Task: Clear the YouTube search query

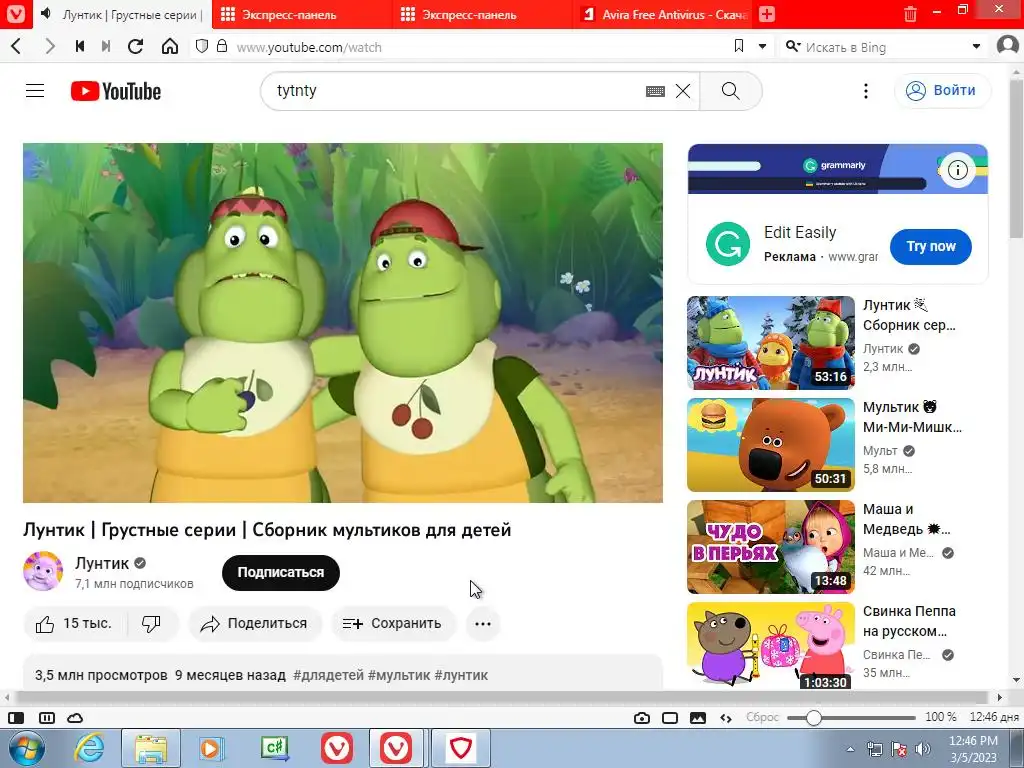Action: 683,91
